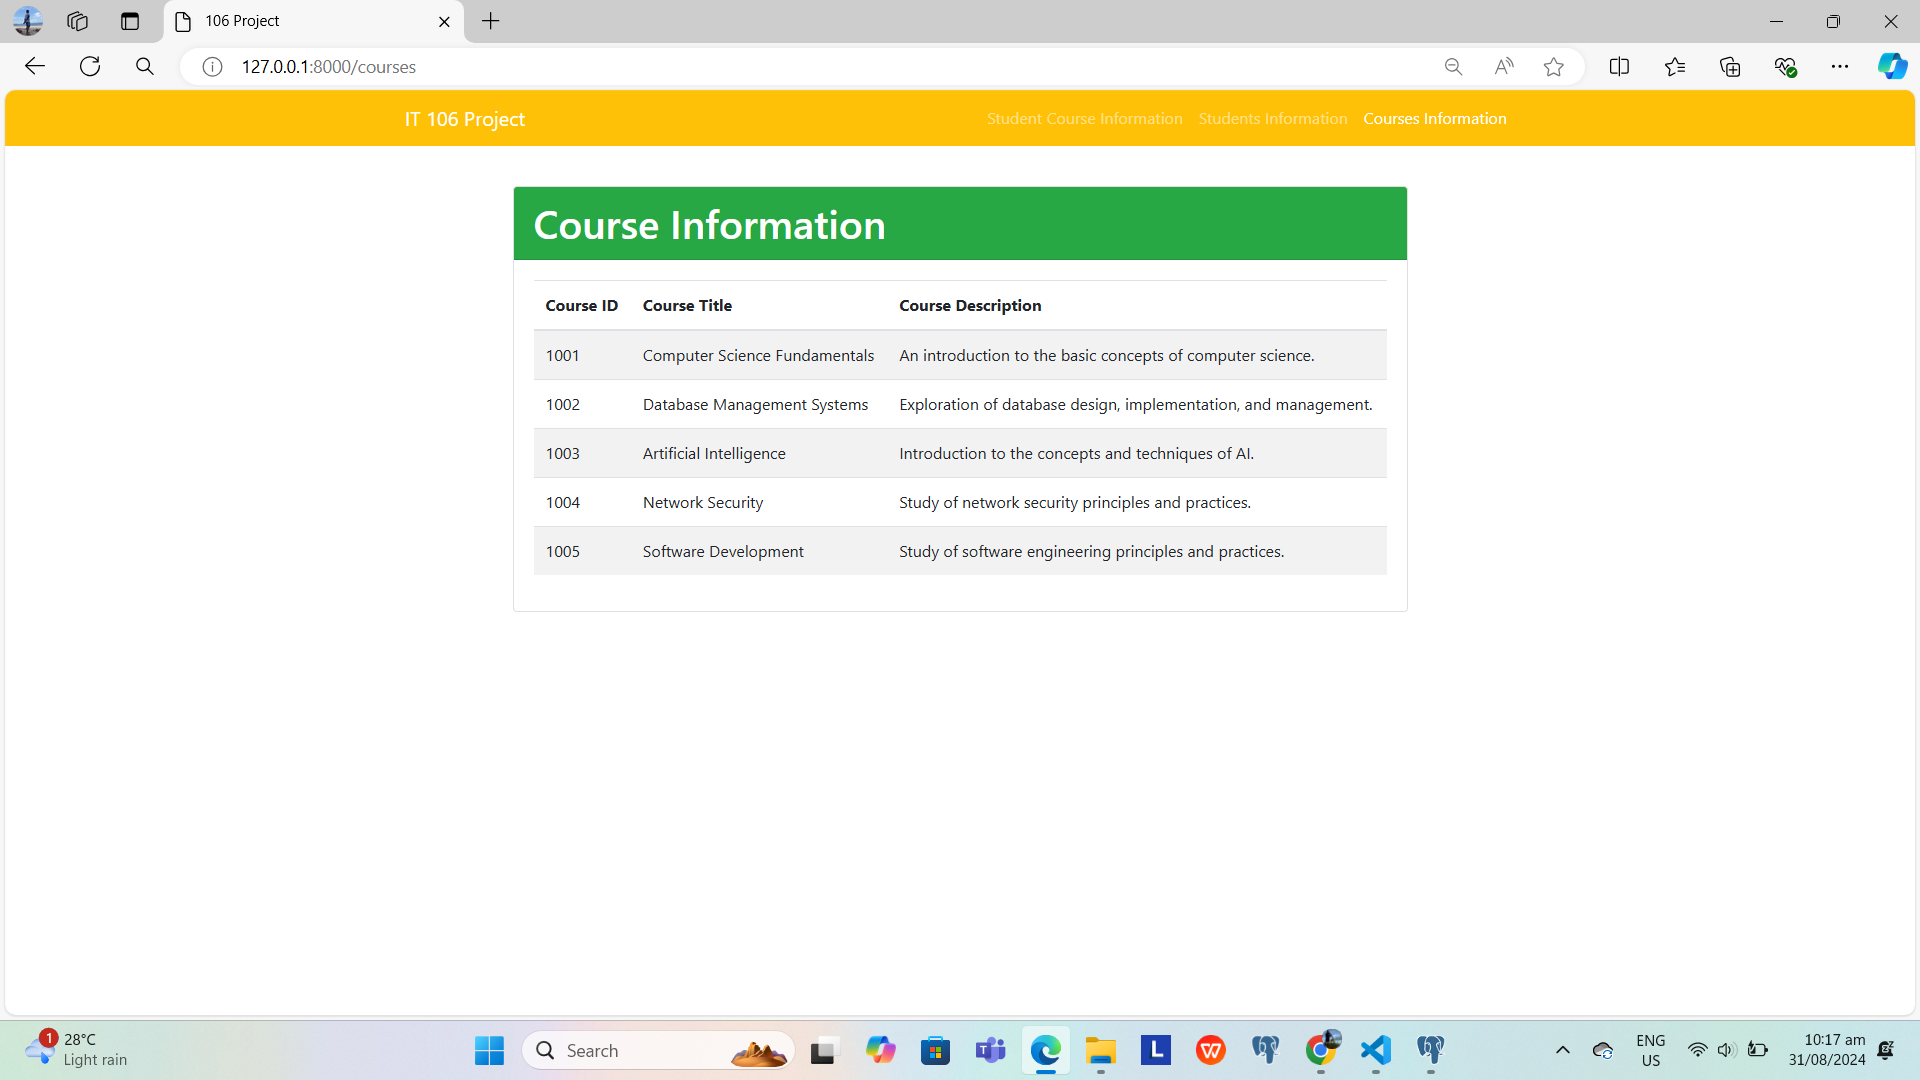Image resolution: width=1920 pixels, height=1080 pixels.
Task: Click the IT 106 Project brand link
Action: click(464, 119)
